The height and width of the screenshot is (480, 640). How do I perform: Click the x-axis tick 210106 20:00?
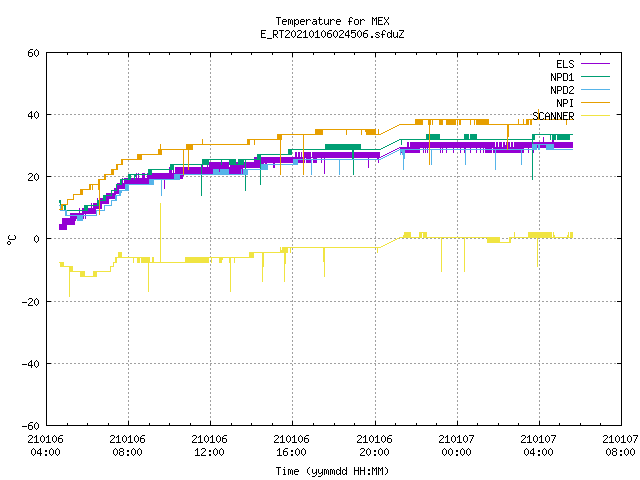374,446
